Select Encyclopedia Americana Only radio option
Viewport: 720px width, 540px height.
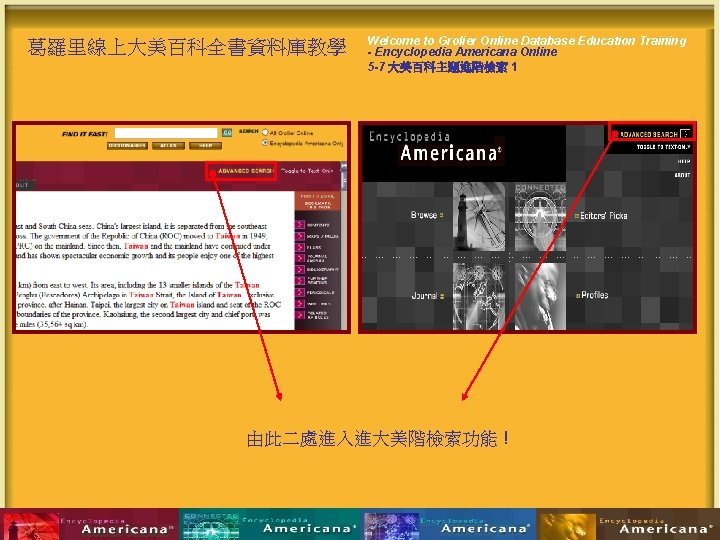265,143
